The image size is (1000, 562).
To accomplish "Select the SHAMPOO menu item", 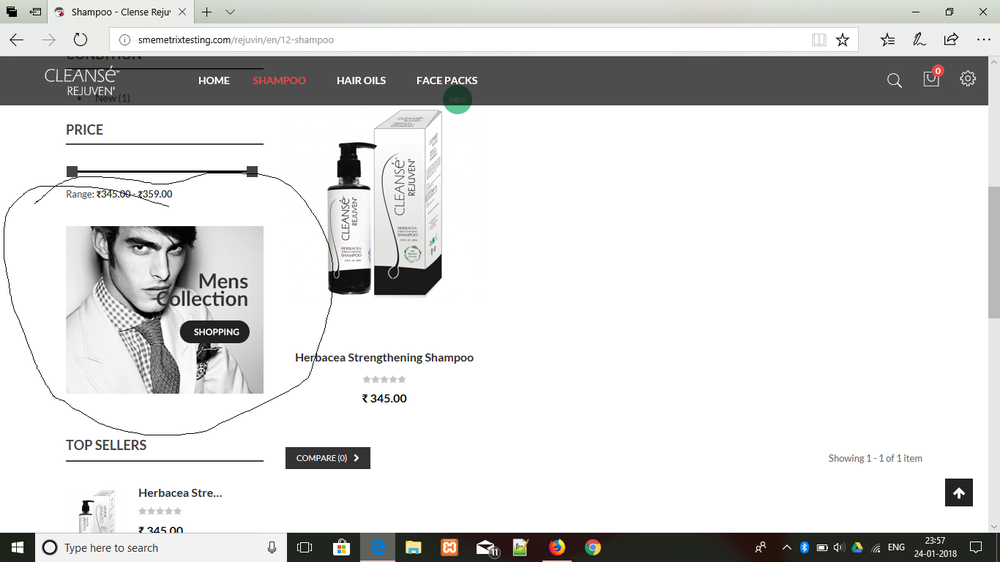I will click(279, 80).
